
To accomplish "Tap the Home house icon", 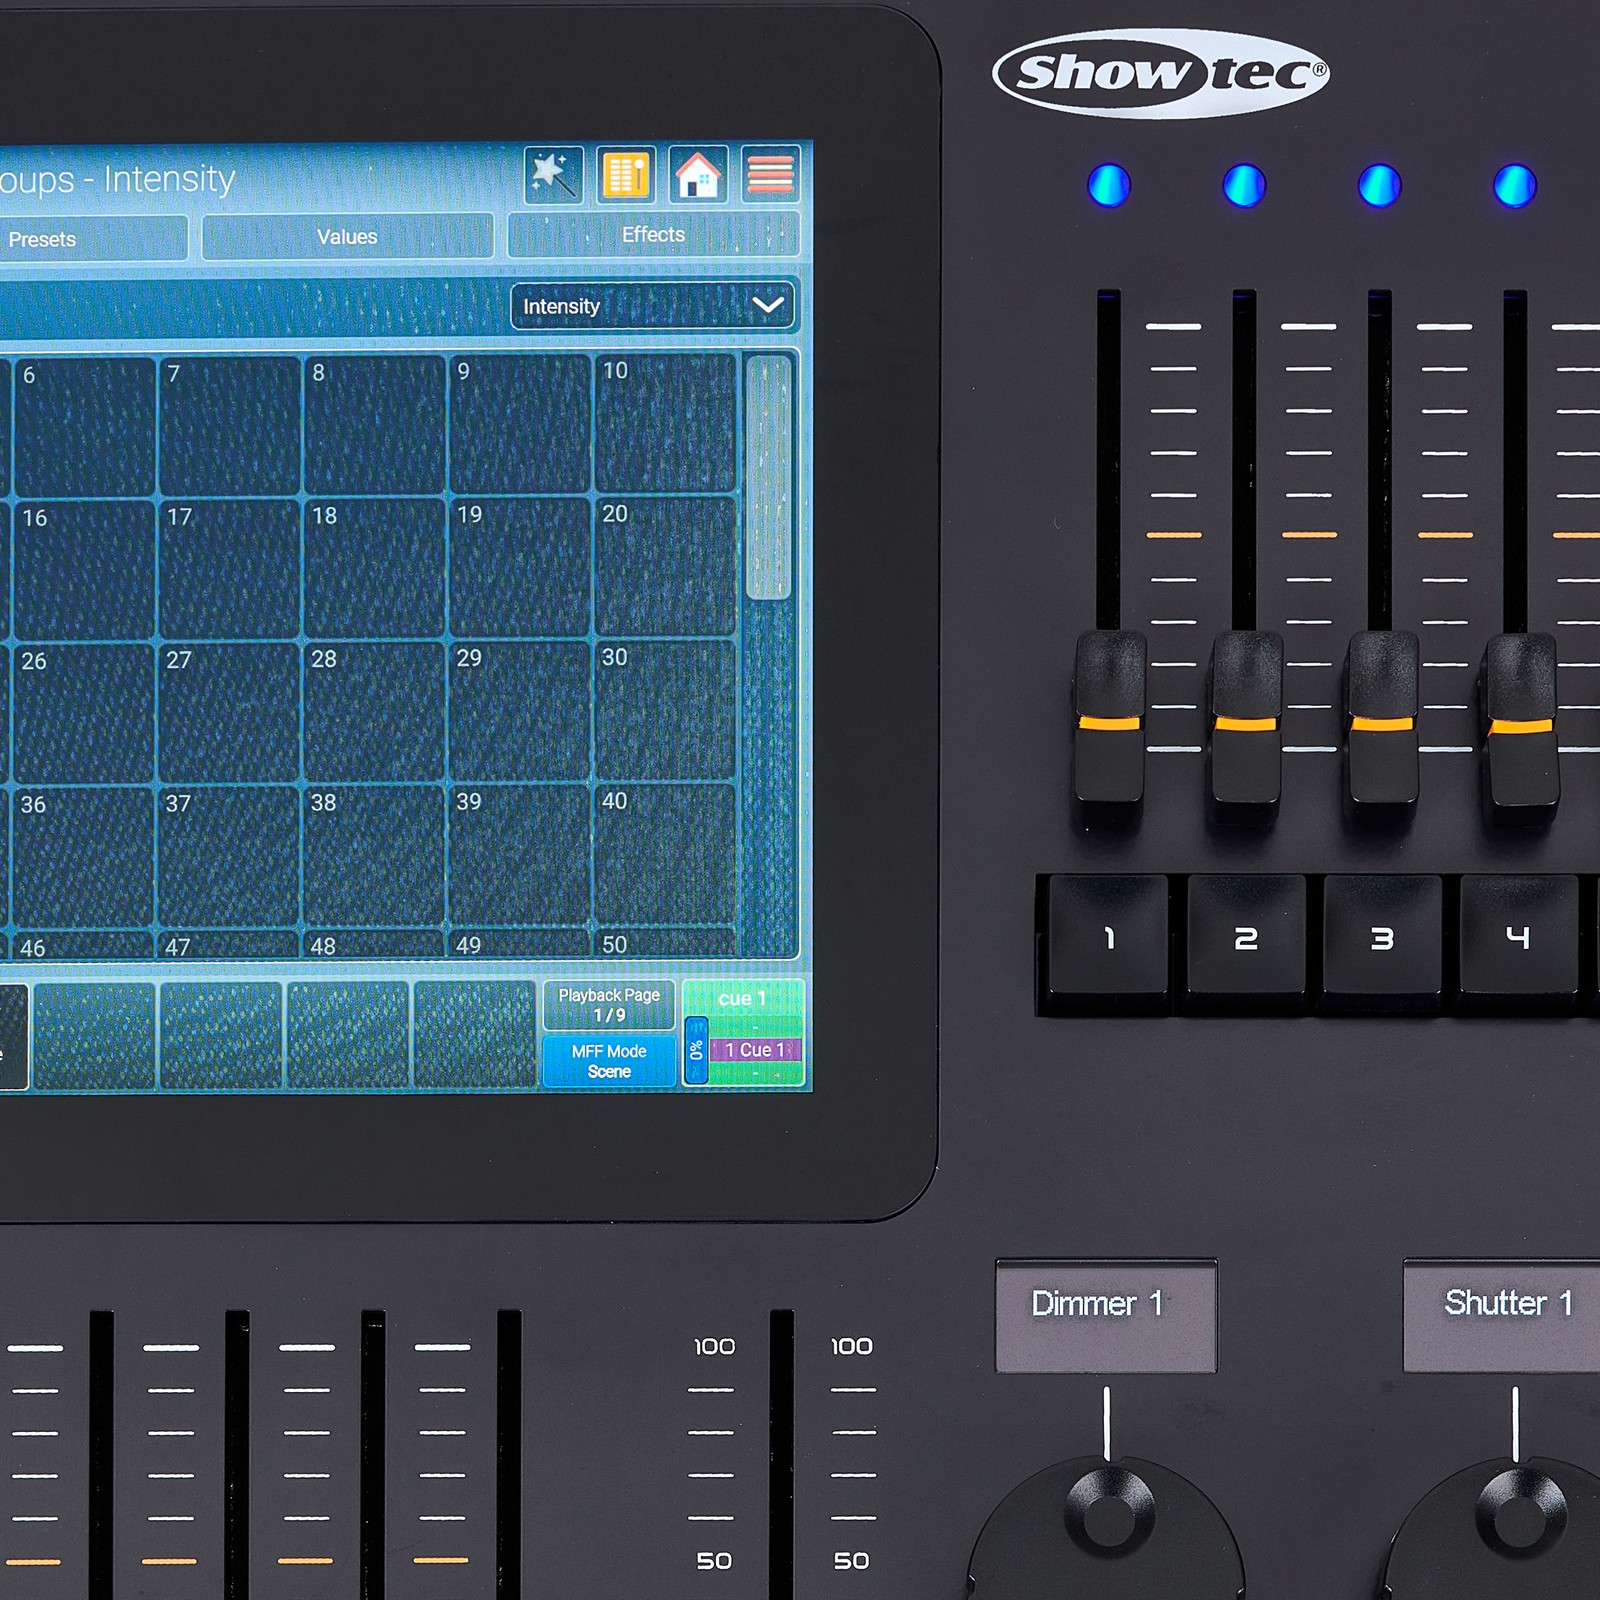I will (698, 175).
